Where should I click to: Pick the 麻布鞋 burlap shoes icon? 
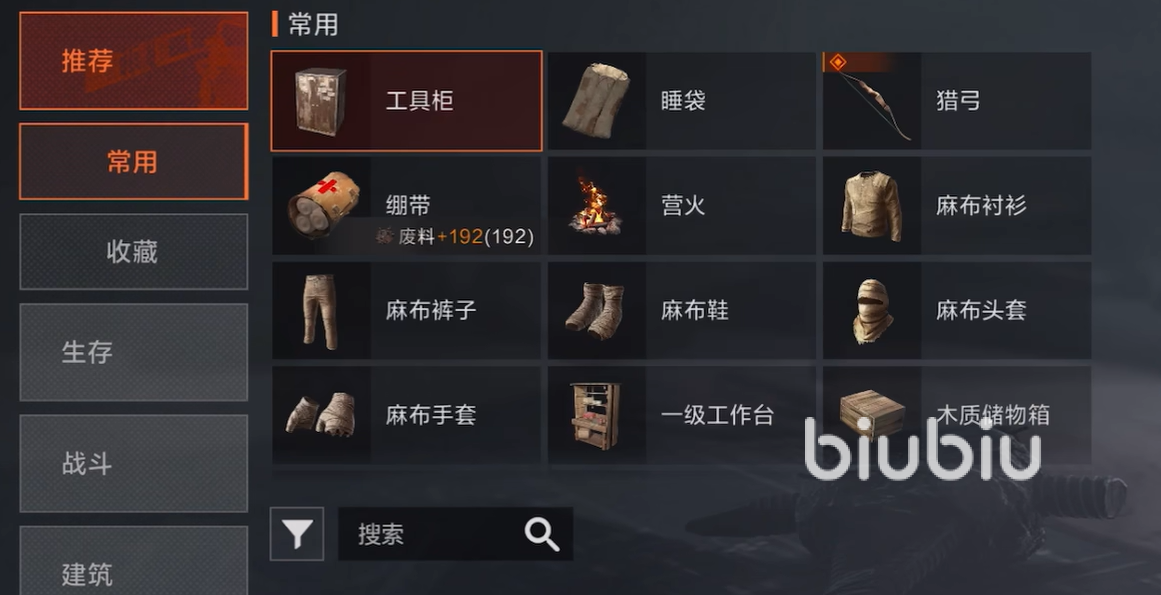point(595,311)
